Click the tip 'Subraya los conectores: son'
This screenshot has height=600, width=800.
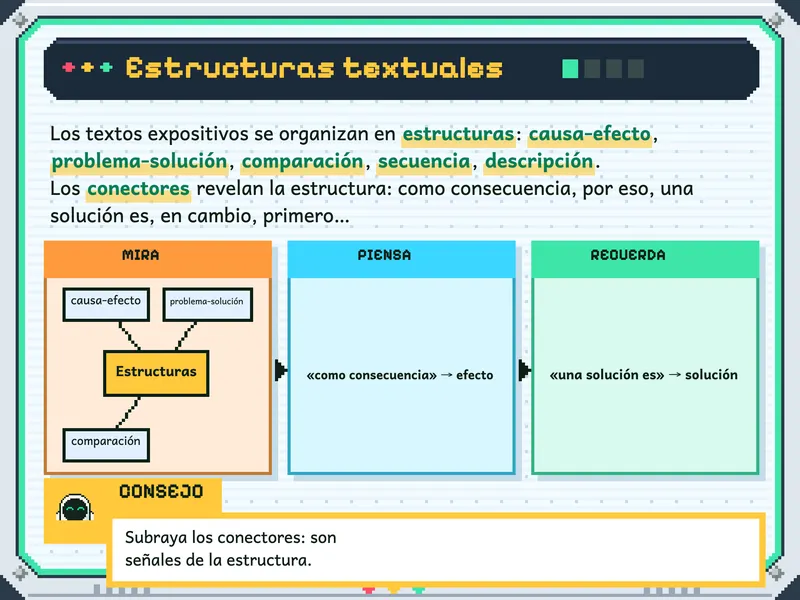click(231, 538)
